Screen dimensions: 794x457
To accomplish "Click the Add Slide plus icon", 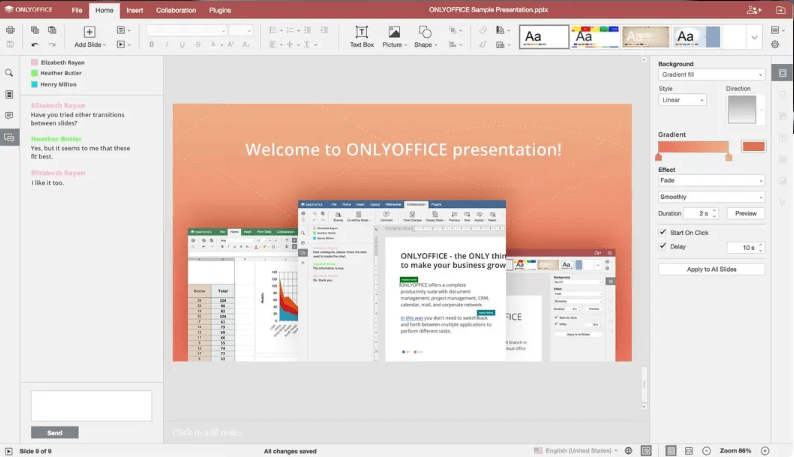I will [x=89, y=32].
